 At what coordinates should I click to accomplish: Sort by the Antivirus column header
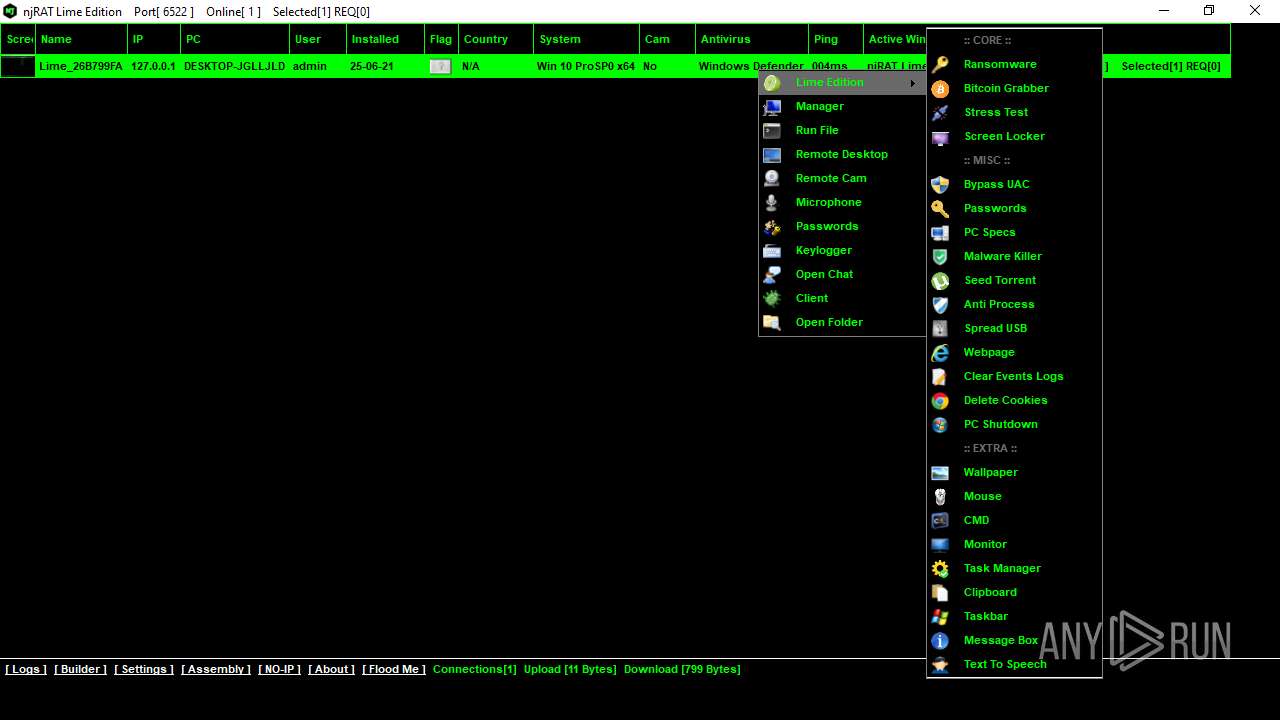[x=752, y=39]
